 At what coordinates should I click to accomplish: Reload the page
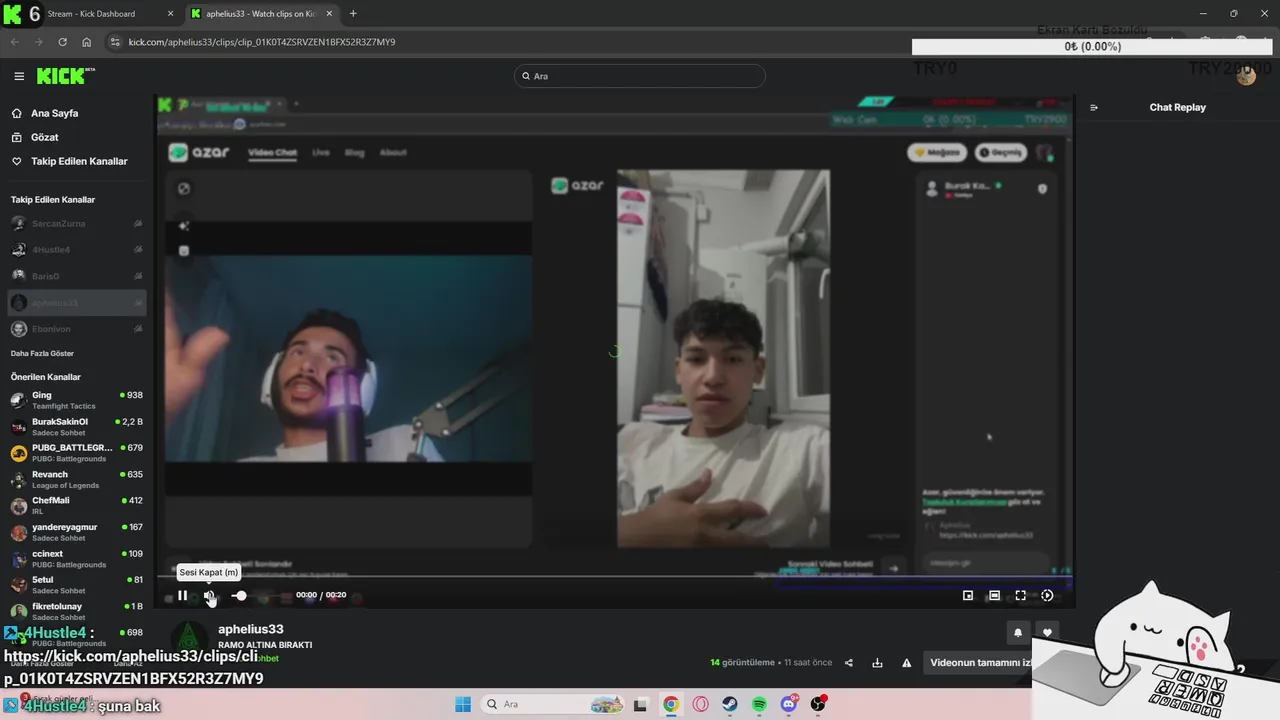click(62, 42)
